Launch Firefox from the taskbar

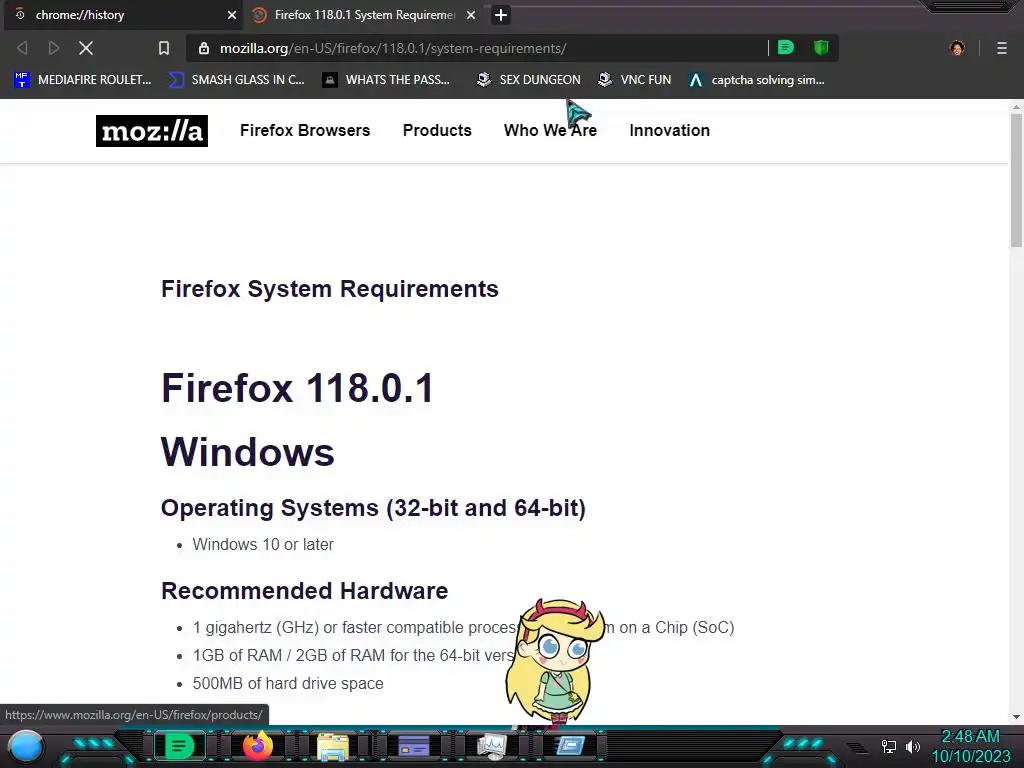click(258, 746)
